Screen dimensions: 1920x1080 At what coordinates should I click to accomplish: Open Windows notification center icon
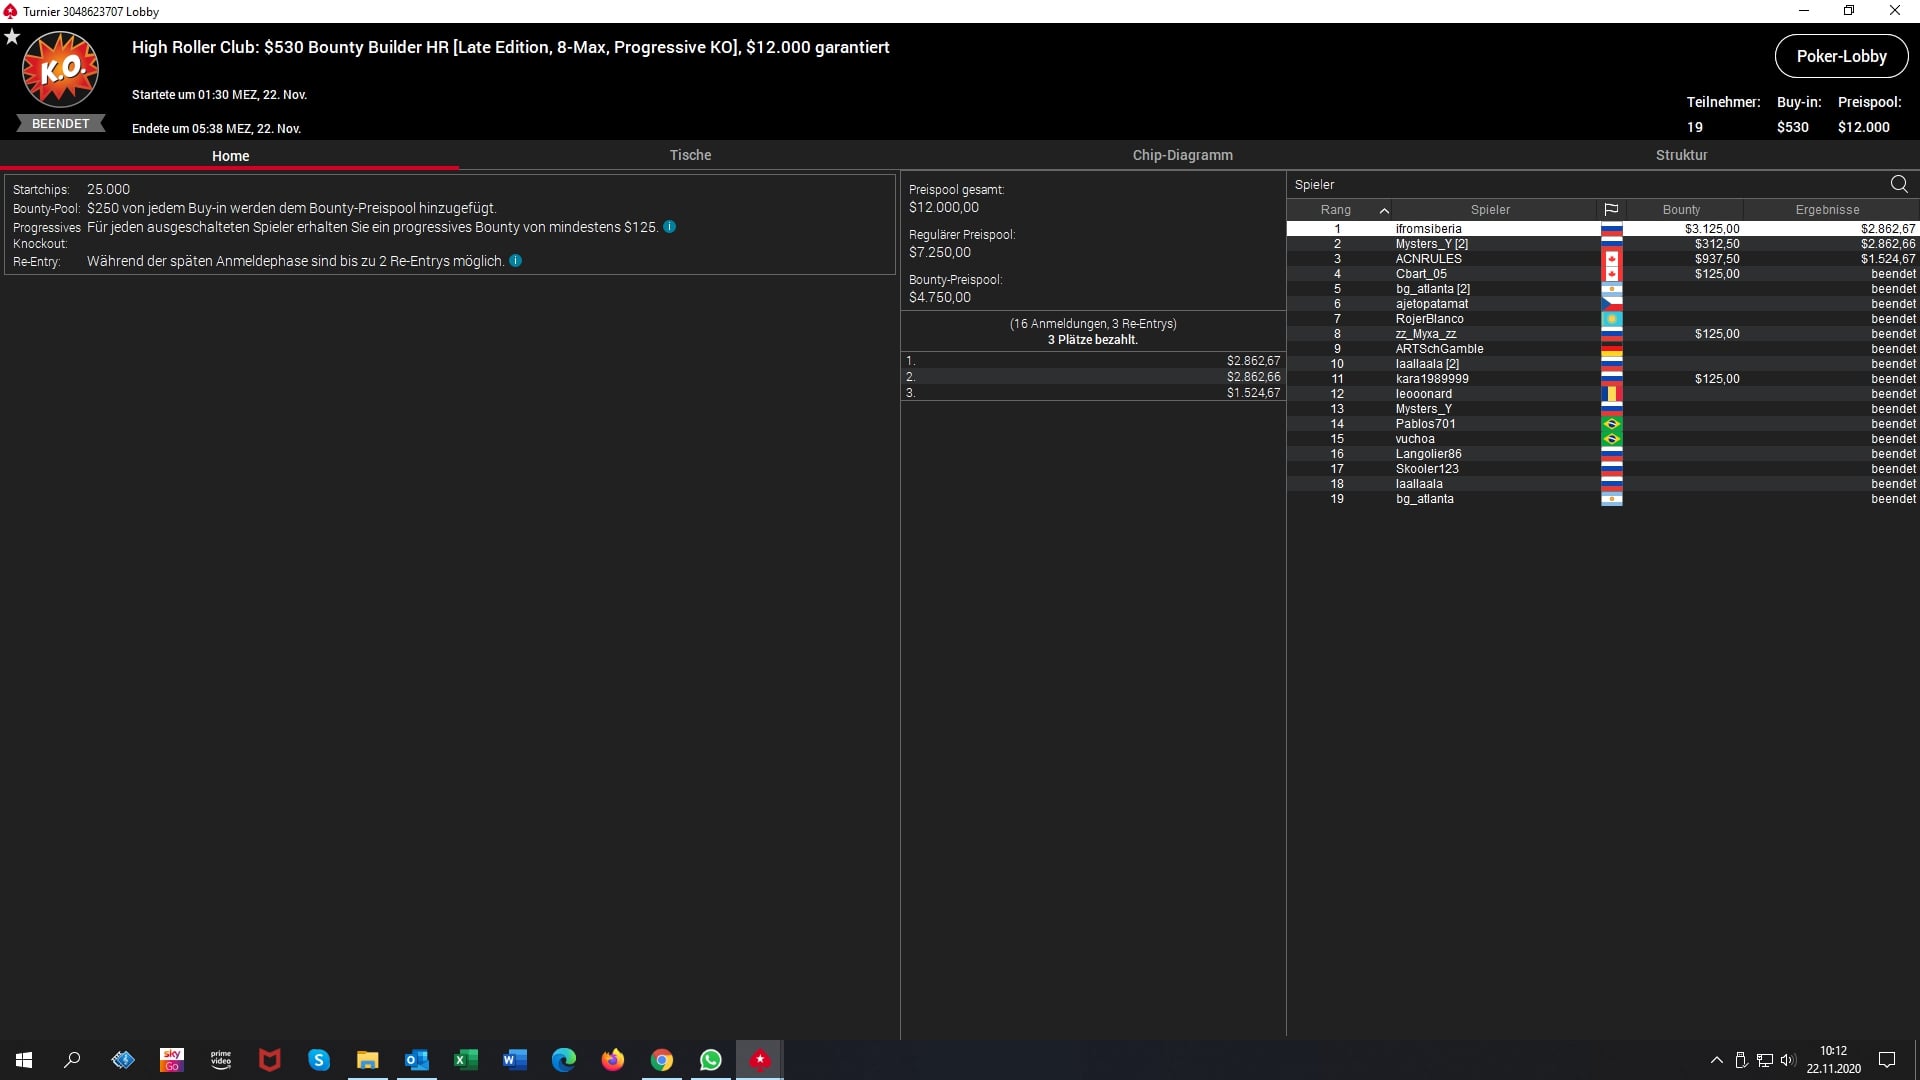coord(1887,1060)
